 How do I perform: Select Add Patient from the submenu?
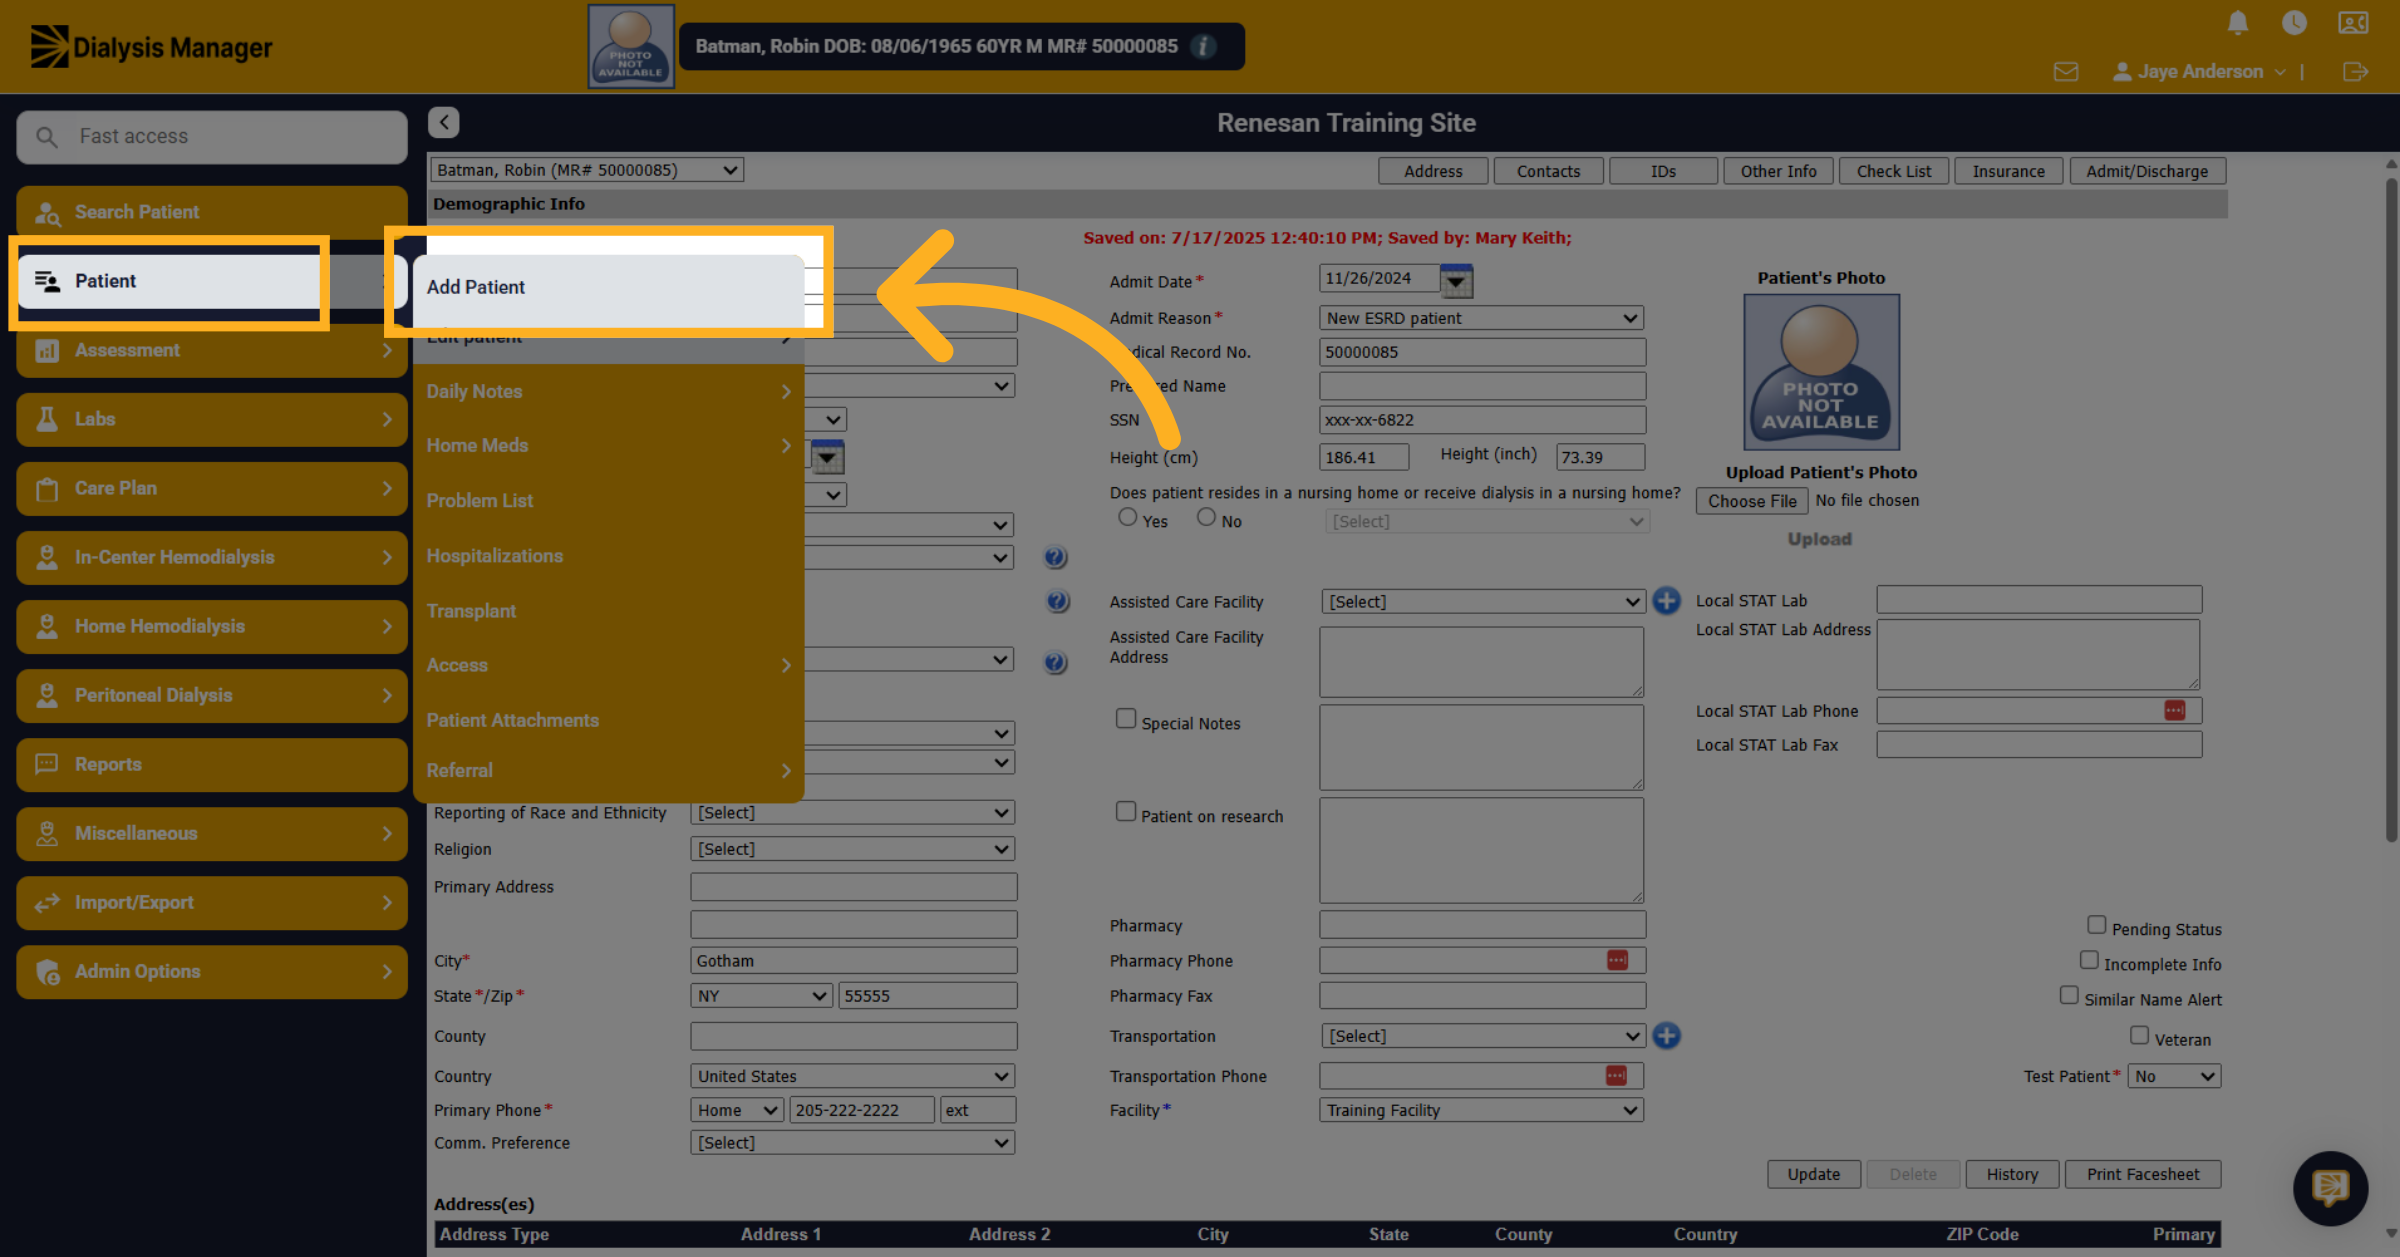pos(608,287)
